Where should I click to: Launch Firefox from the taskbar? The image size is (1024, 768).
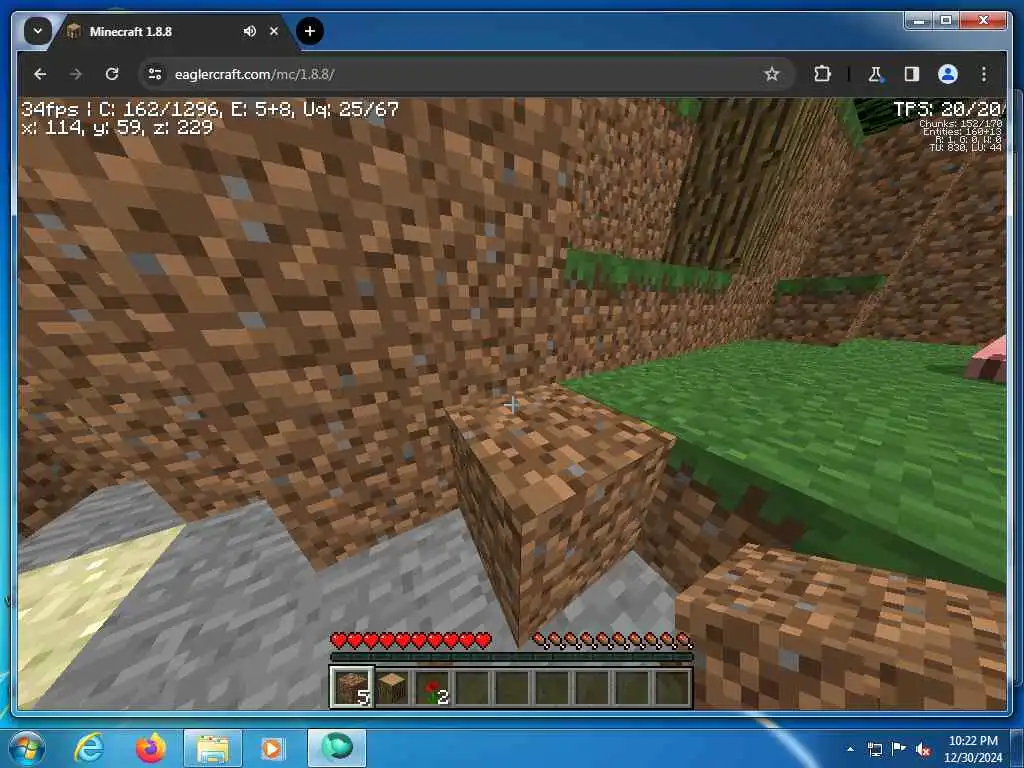(150, 748)
